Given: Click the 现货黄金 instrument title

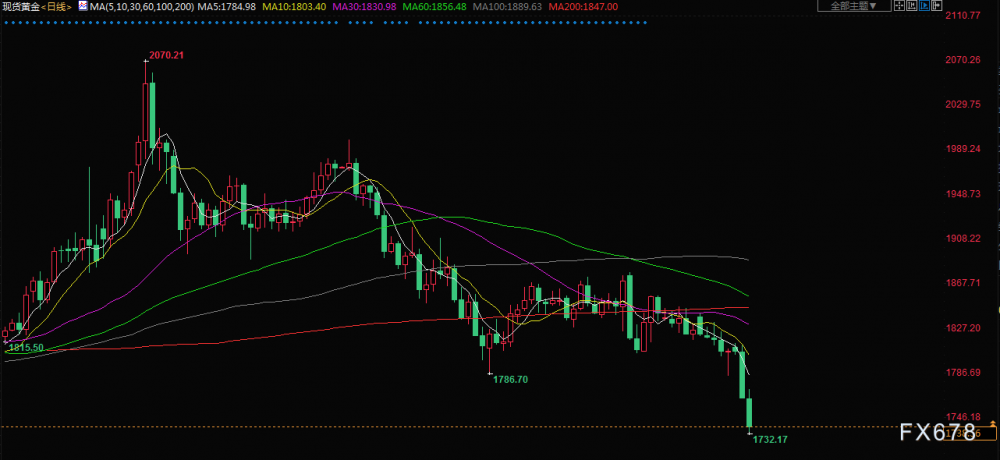Looking at the screenshot, I should [x=20, y=6].
